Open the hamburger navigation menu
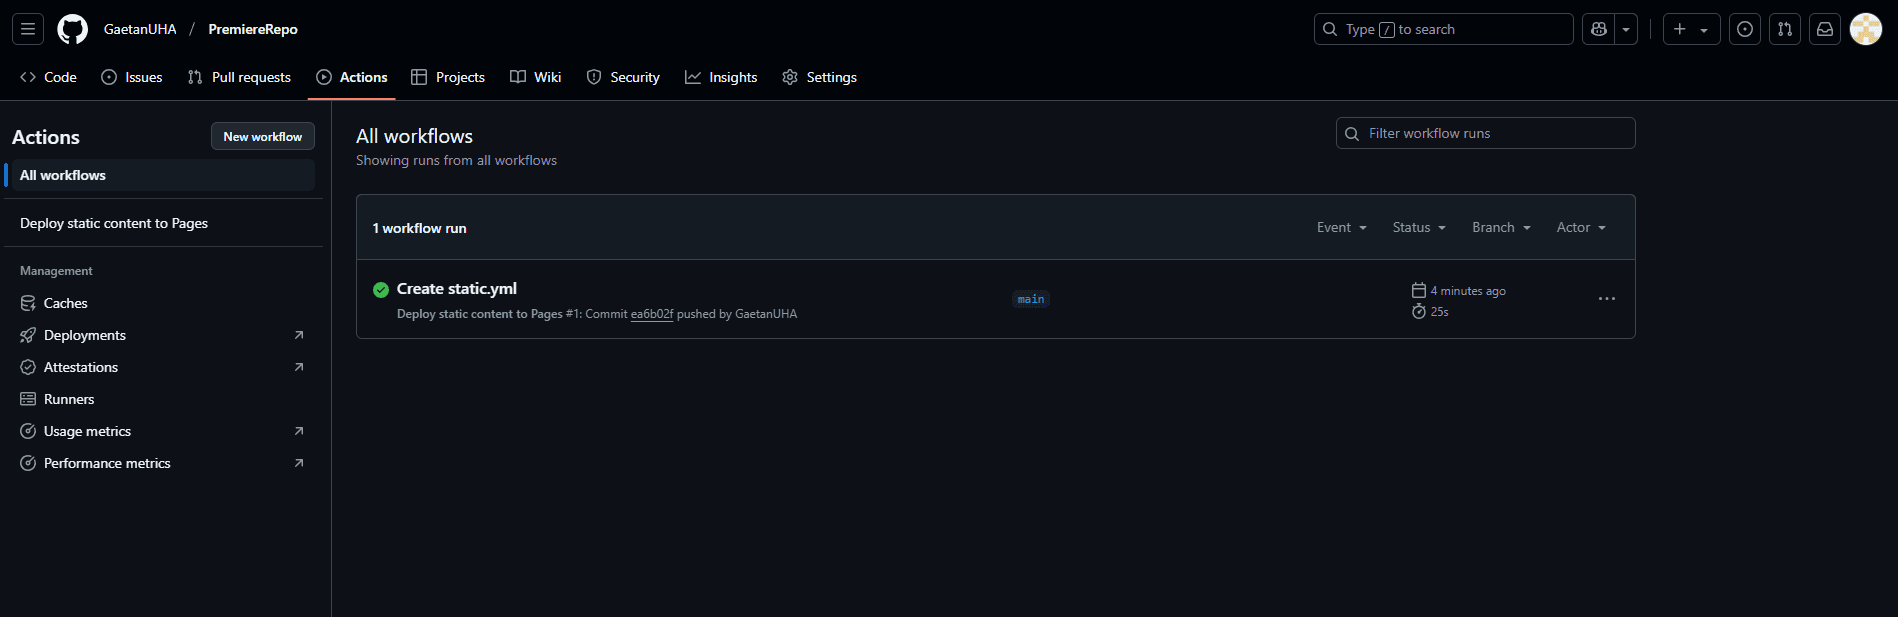The image size is (1898, 617). pos(28,29)
